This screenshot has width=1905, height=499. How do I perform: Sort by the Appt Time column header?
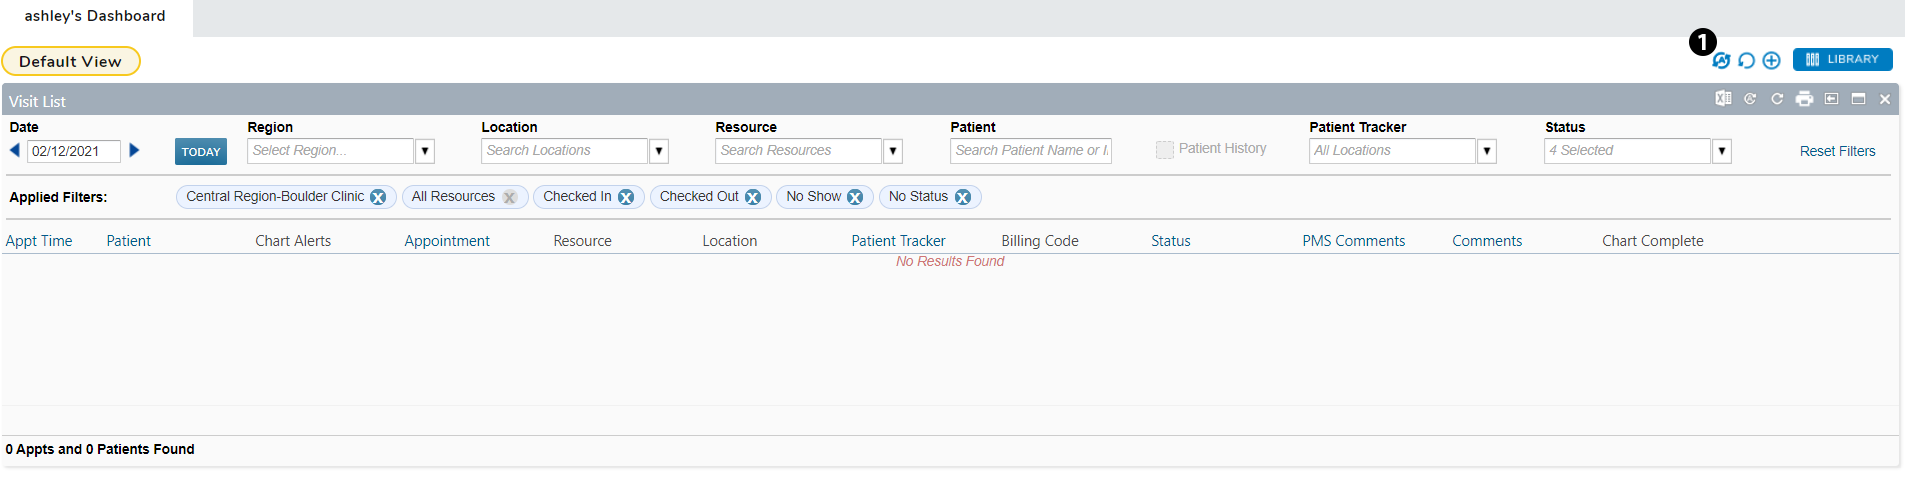(39, 241)
